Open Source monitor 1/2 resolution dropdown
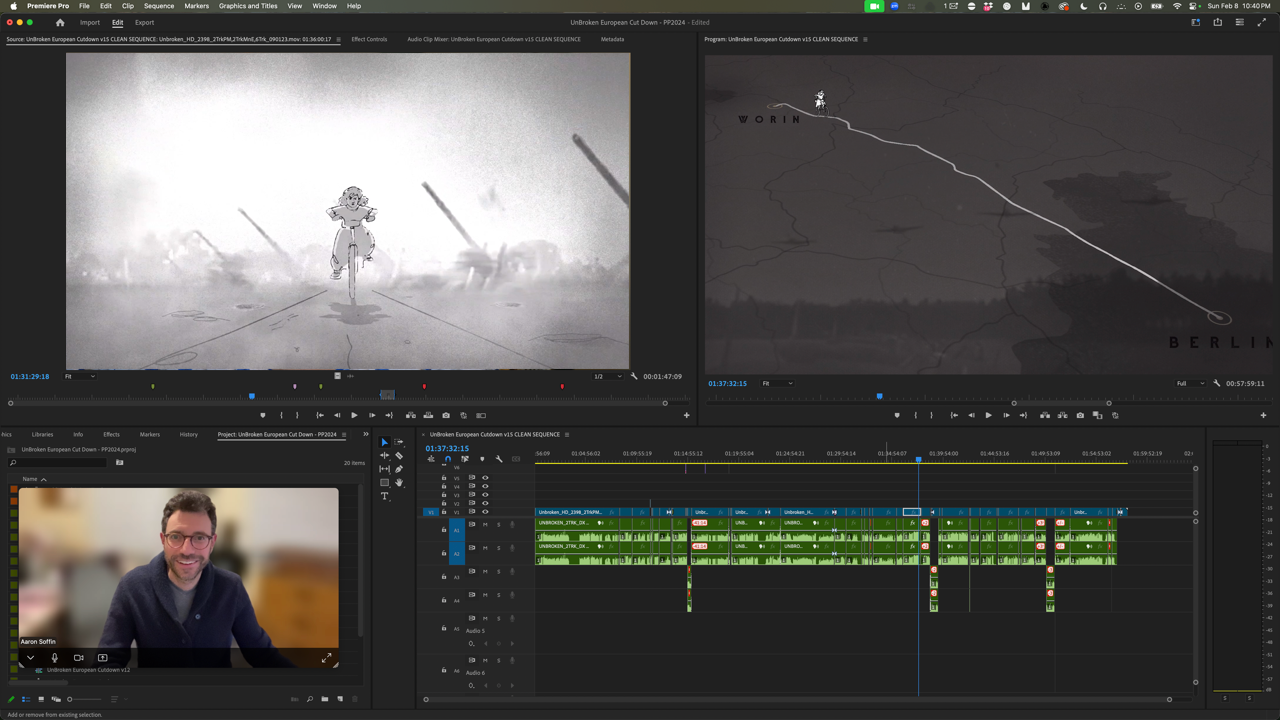Image resolution: width=1280 pixels, height=720 pixels. (x=607, y=377)
